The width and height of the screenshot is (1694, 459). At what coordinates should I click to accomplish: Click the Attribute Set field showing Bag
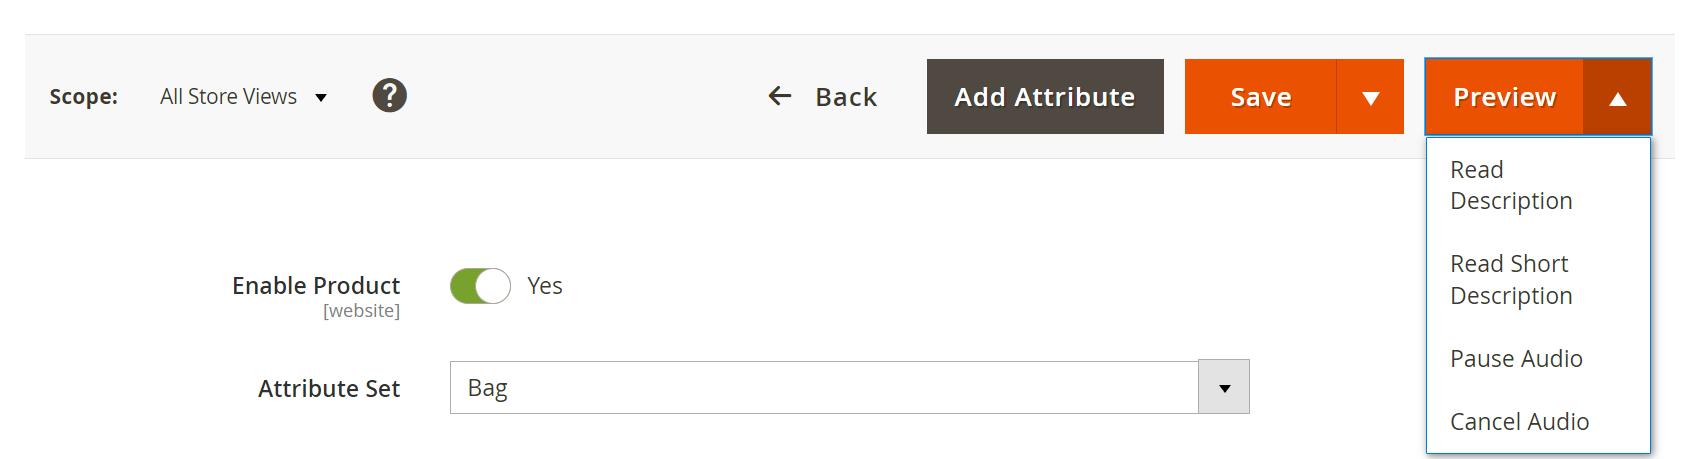(823, 387)
